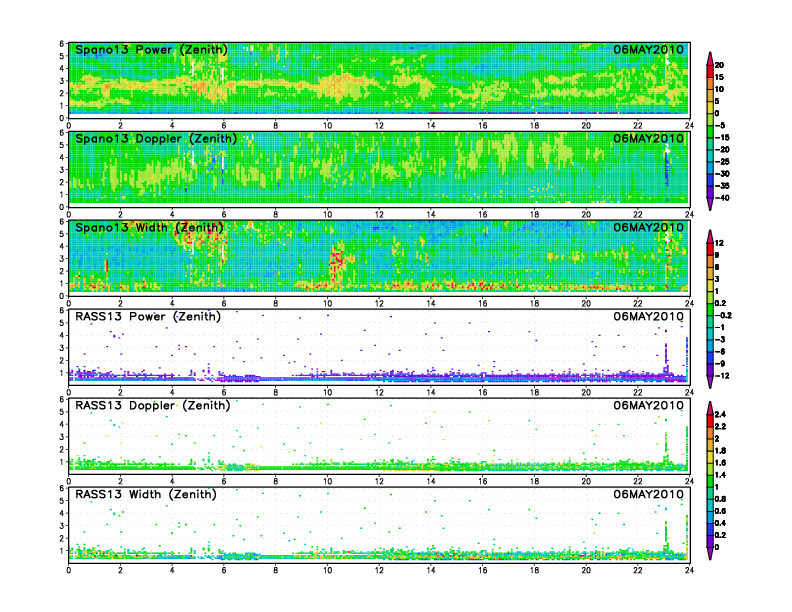Click hour '2' tick under RASS13 Doppler panel
The image size is (792, 612).
pos(120,481)
